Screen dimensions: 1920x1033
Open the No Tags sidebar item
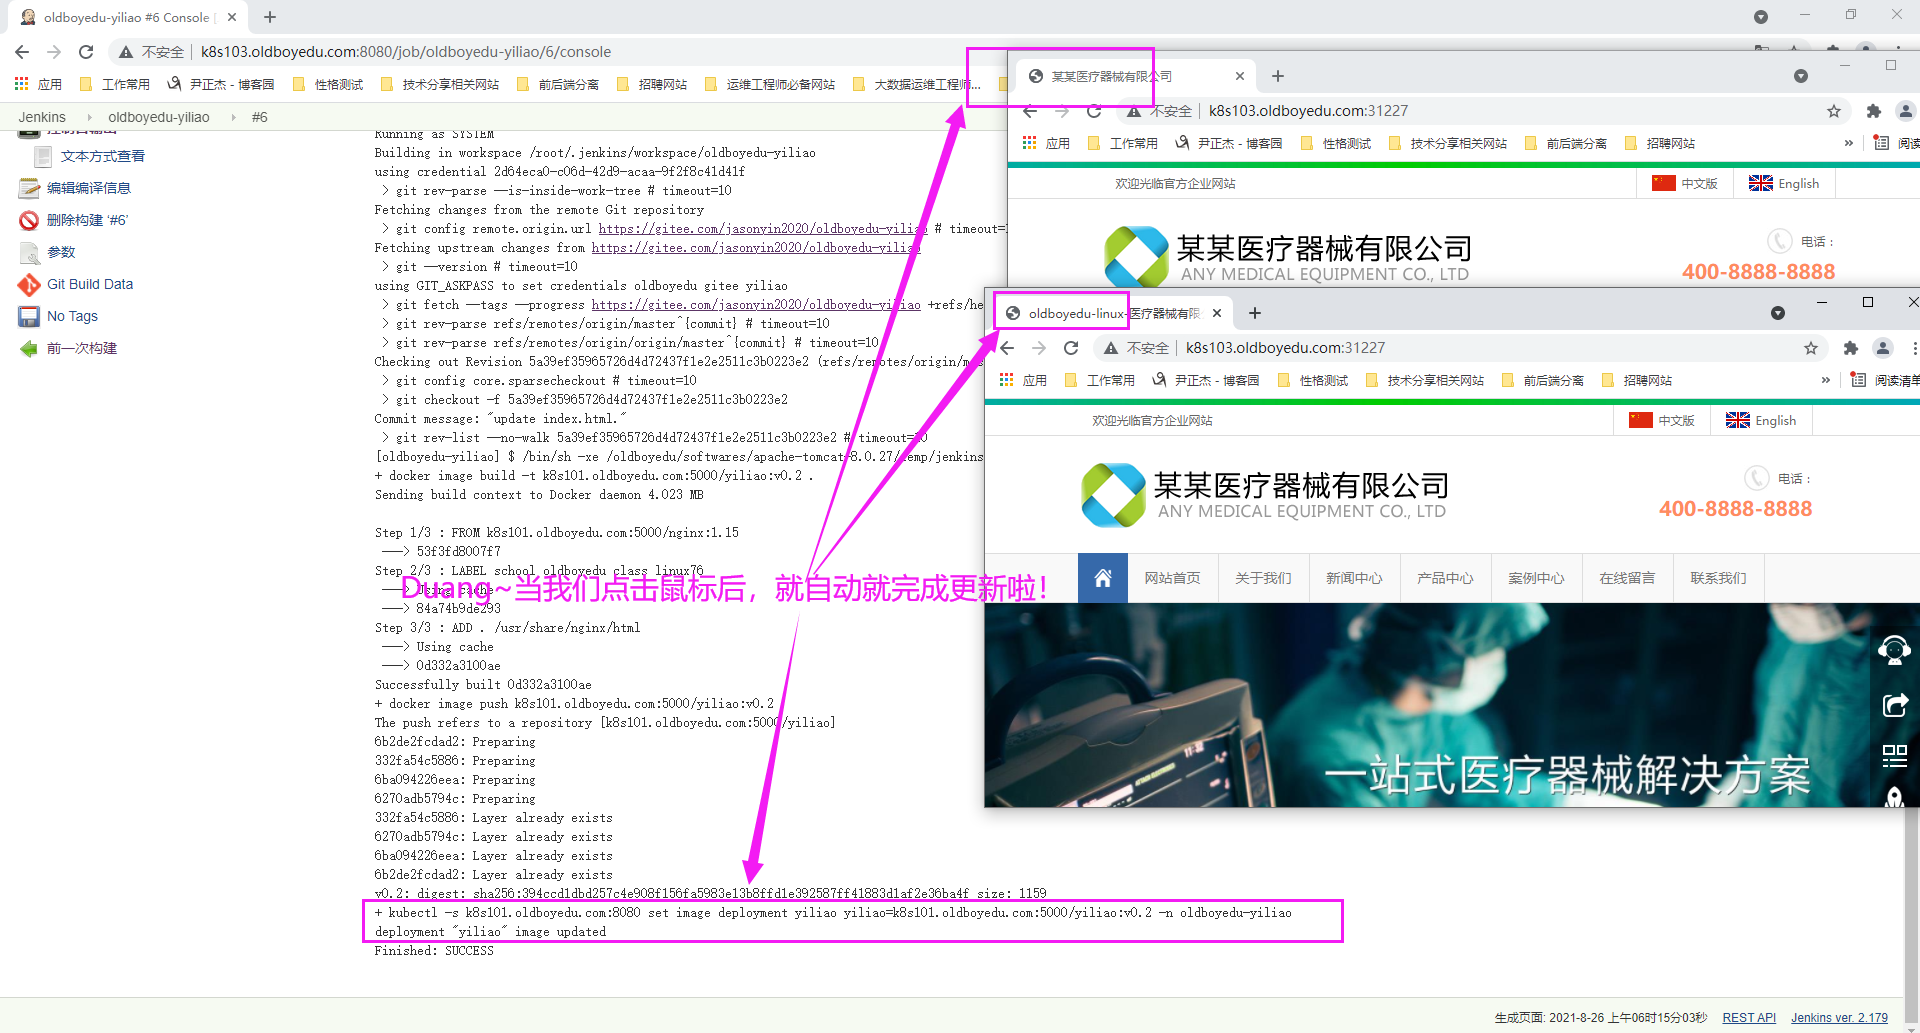[72, 317]
